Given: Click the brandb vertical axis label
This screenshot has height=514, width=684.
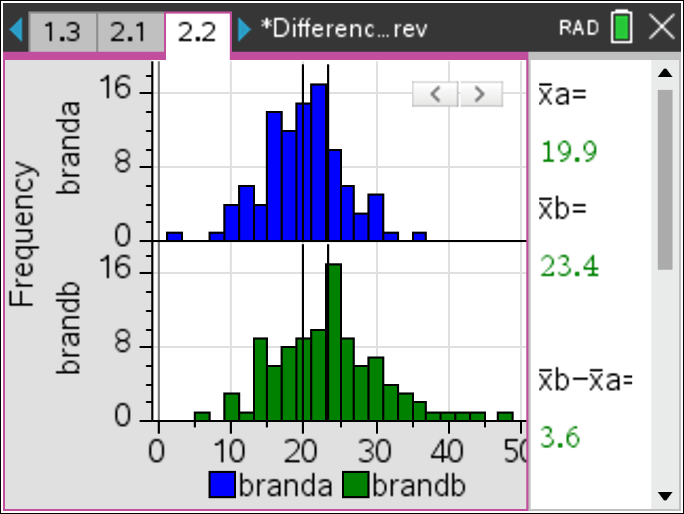Looking at the screenshot, I should (x=70, y=330).
